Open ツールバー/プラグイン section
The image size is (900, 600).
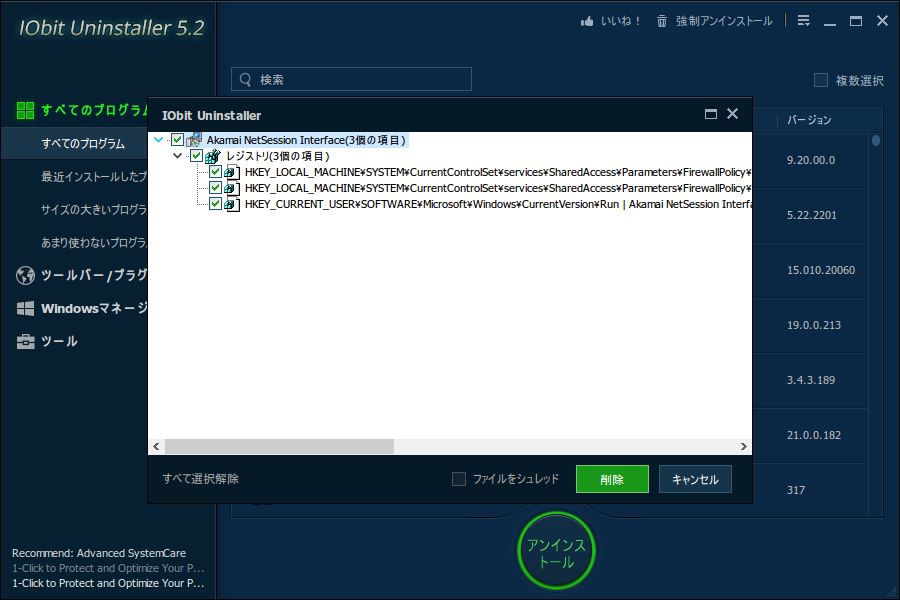94,276
